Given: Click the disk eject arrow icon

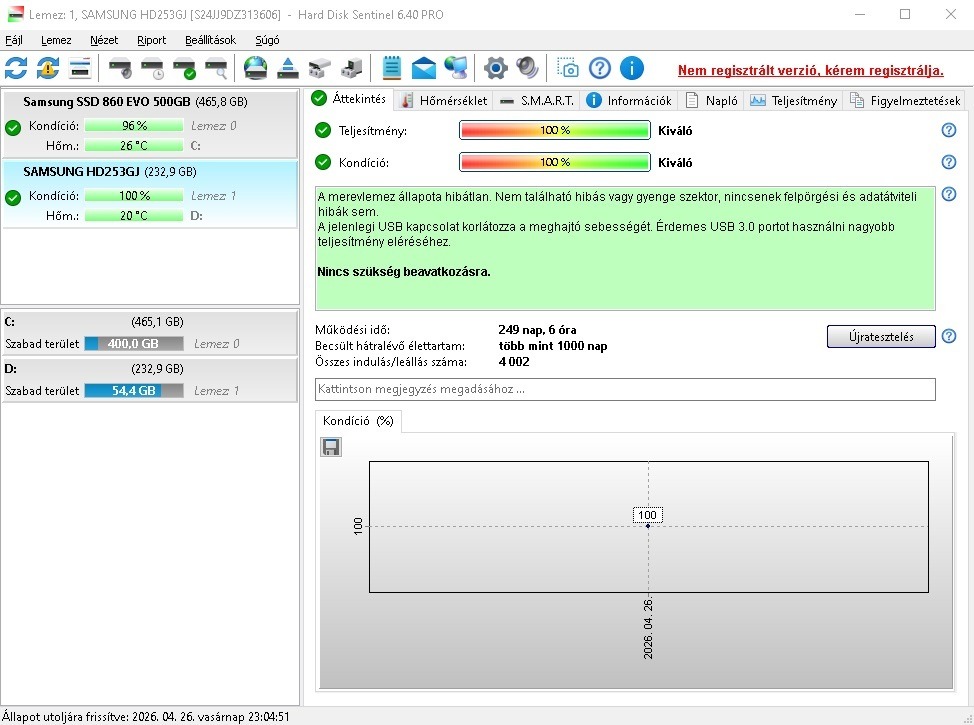Looking at the screenshot, I should click(x=288, y=68).
